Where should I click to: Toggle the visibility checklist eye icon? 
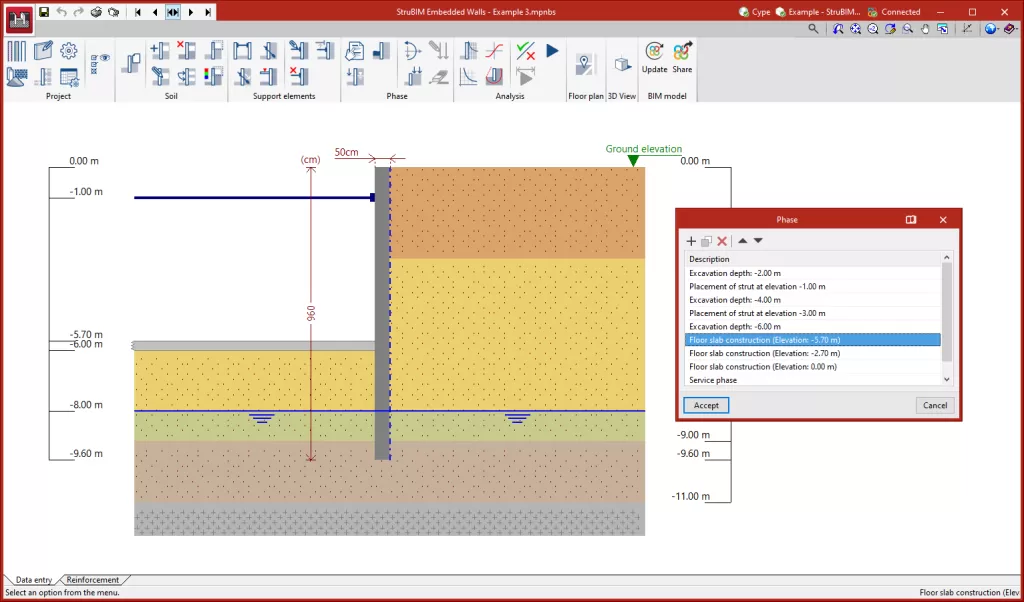coord(100,63)
